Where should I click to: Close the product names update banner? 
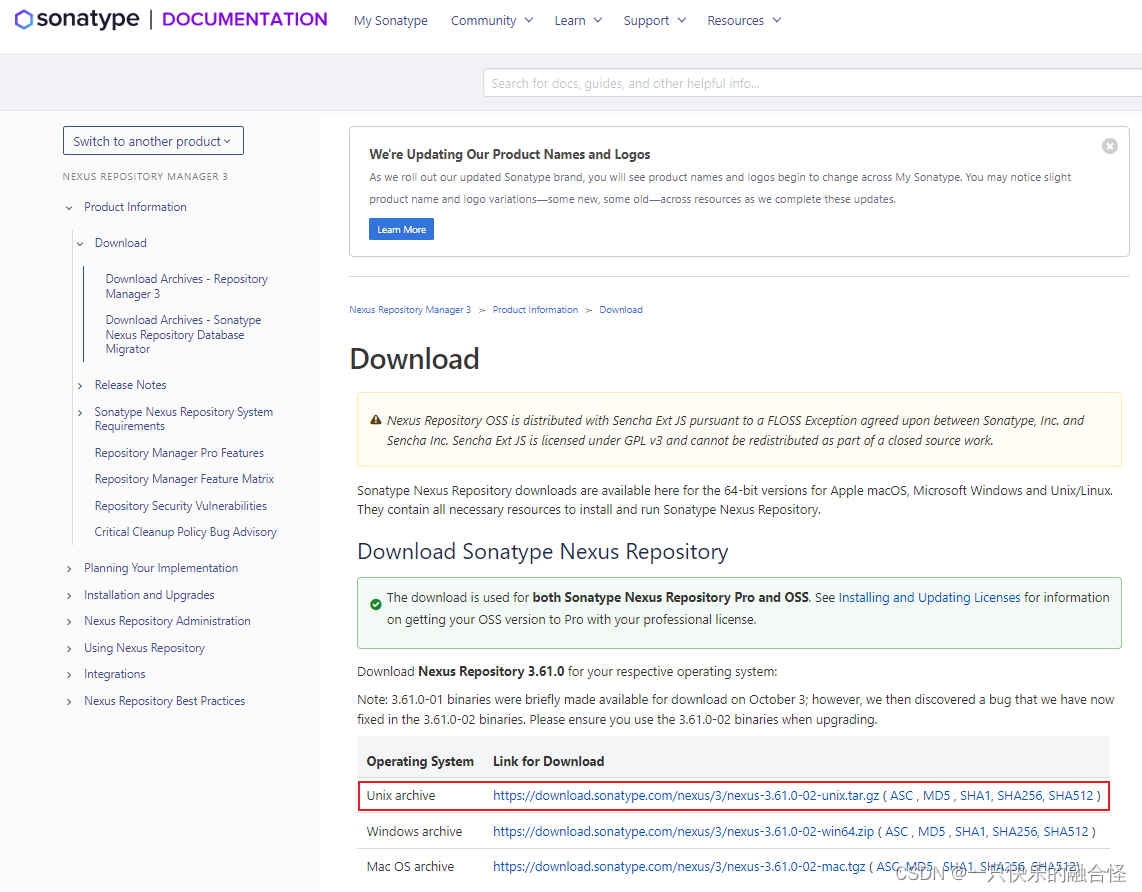click(1109, 146)
